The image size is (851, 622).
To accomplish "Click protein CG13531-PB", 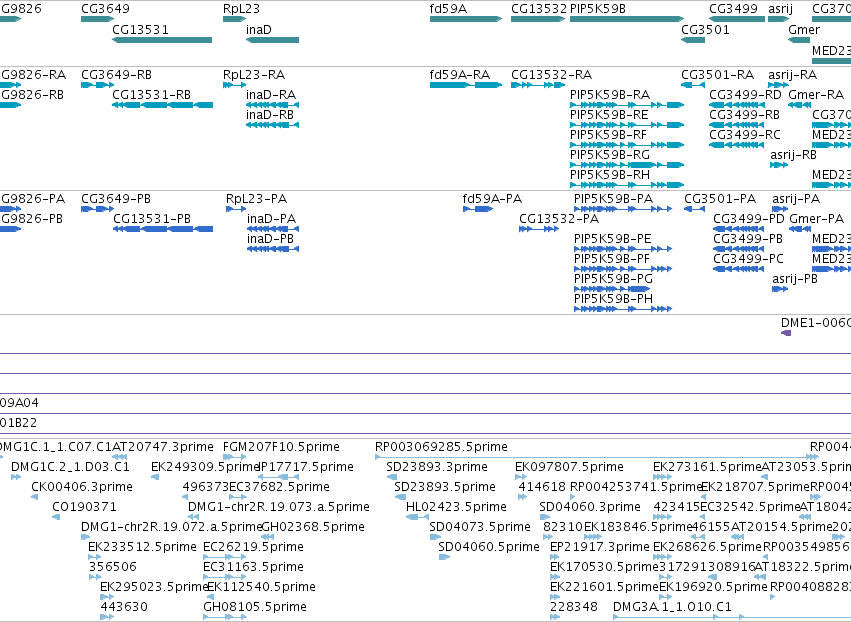I will click(x=163, y=229).
